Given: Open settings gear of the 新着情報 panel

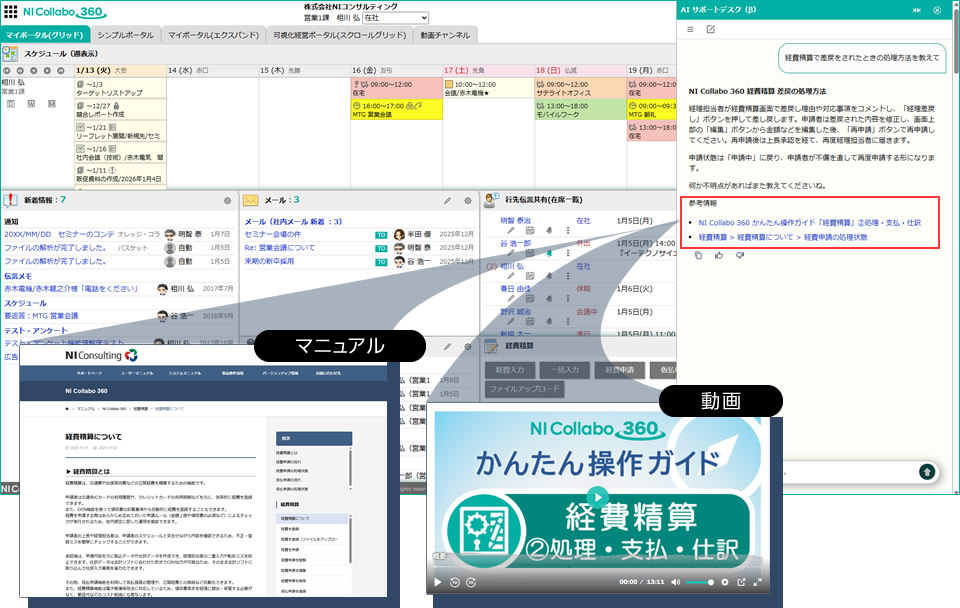Looking at the screenshot, I should (x=227, y=201).
